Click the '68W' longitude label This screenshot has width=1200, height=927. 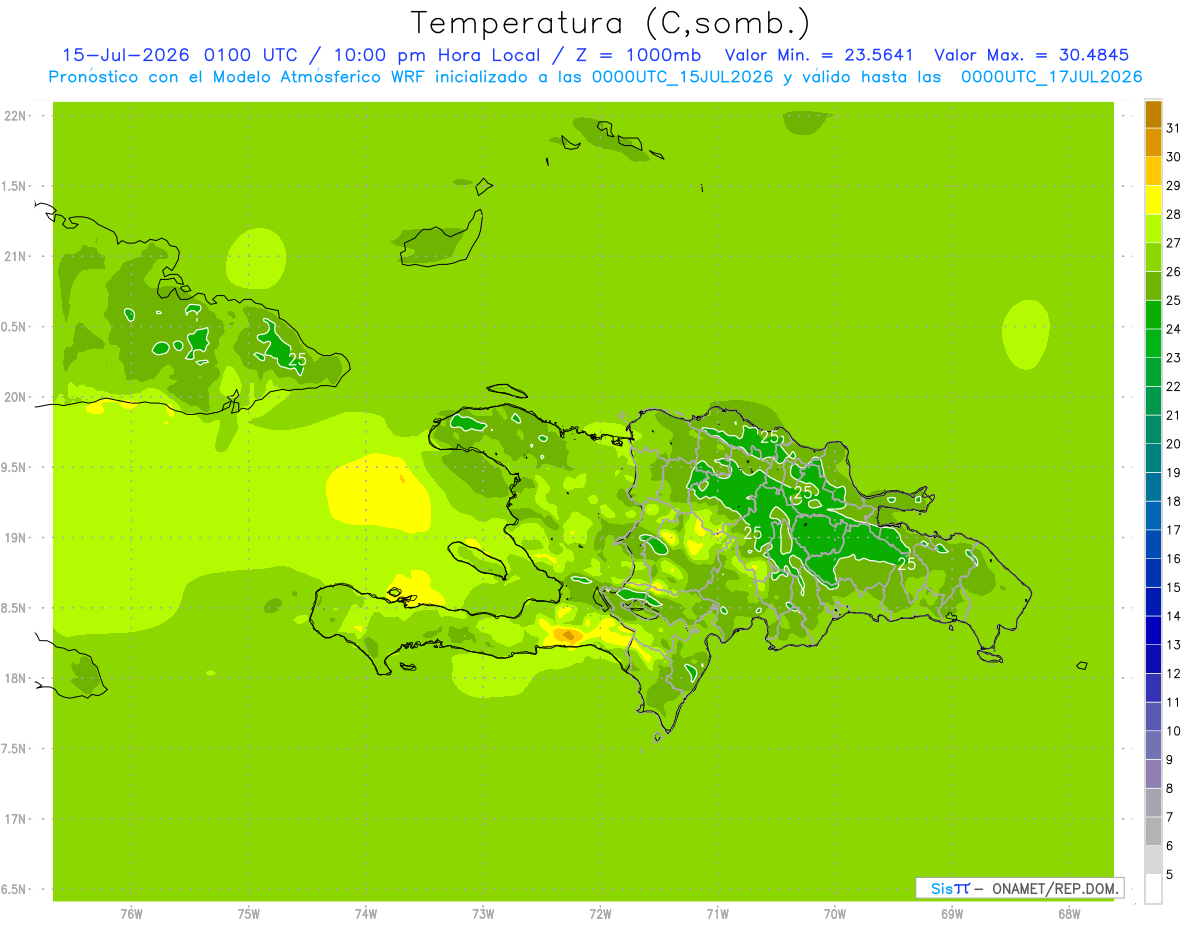1068,914
